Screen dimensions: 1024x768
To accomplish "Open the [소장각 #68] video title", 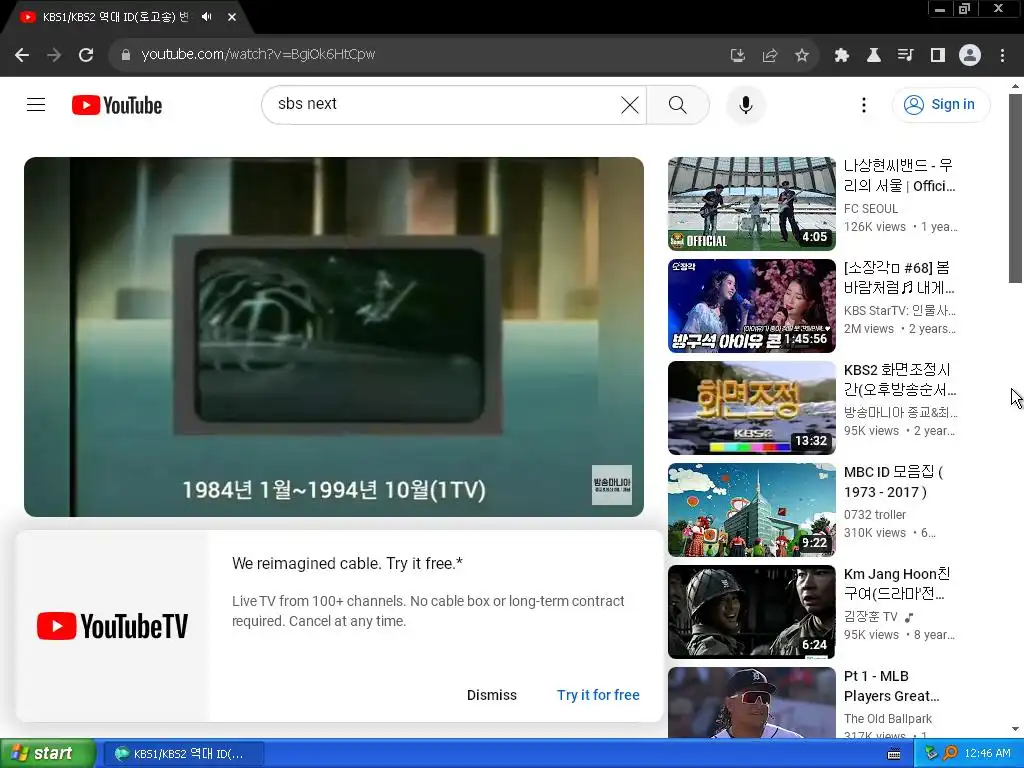I will 899,278.
